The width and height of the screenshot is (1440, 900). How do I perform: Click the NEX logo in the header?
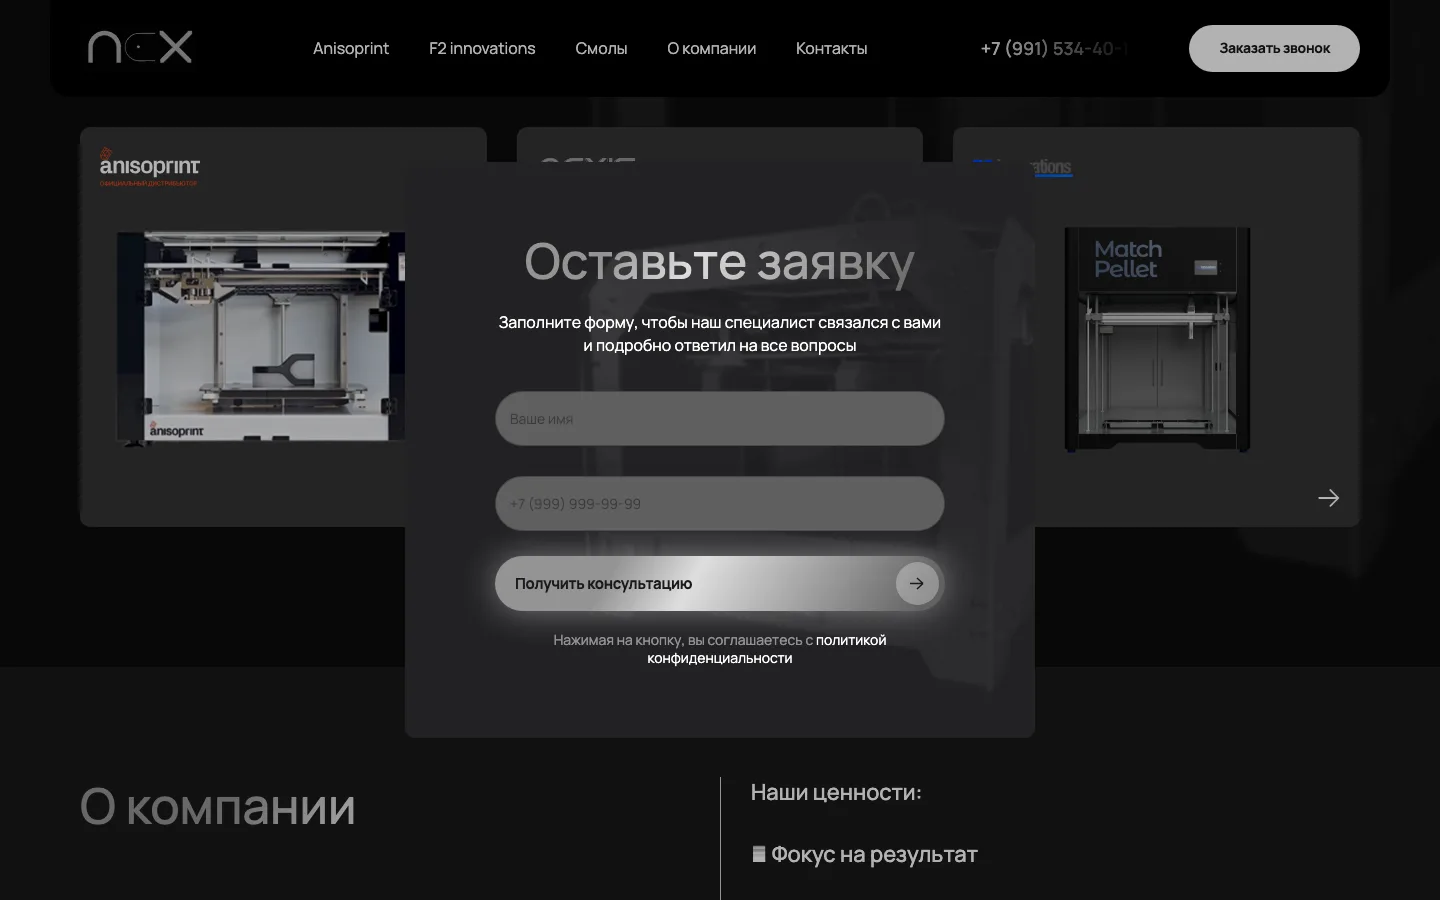click(140, 47)
